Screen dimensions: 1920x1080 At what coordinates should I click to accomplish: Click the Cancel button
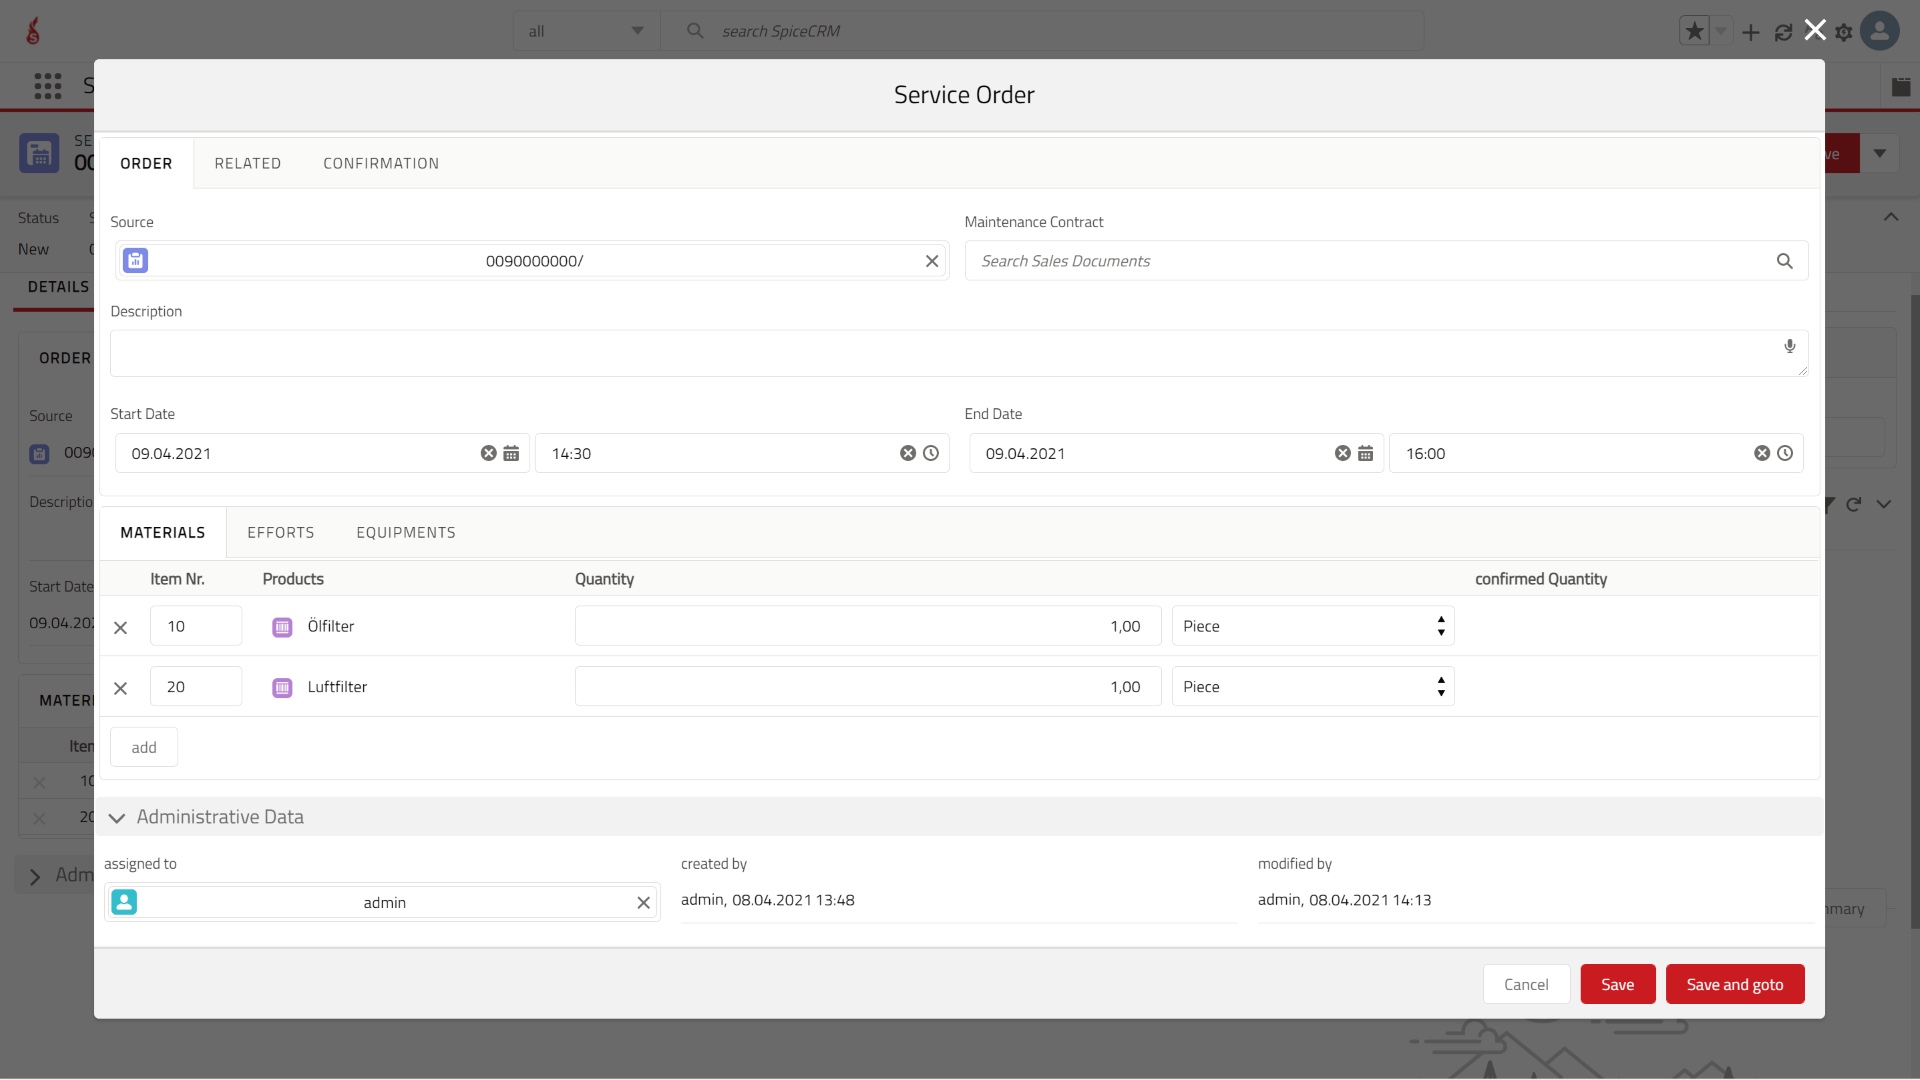click(x=1526, y=985)
